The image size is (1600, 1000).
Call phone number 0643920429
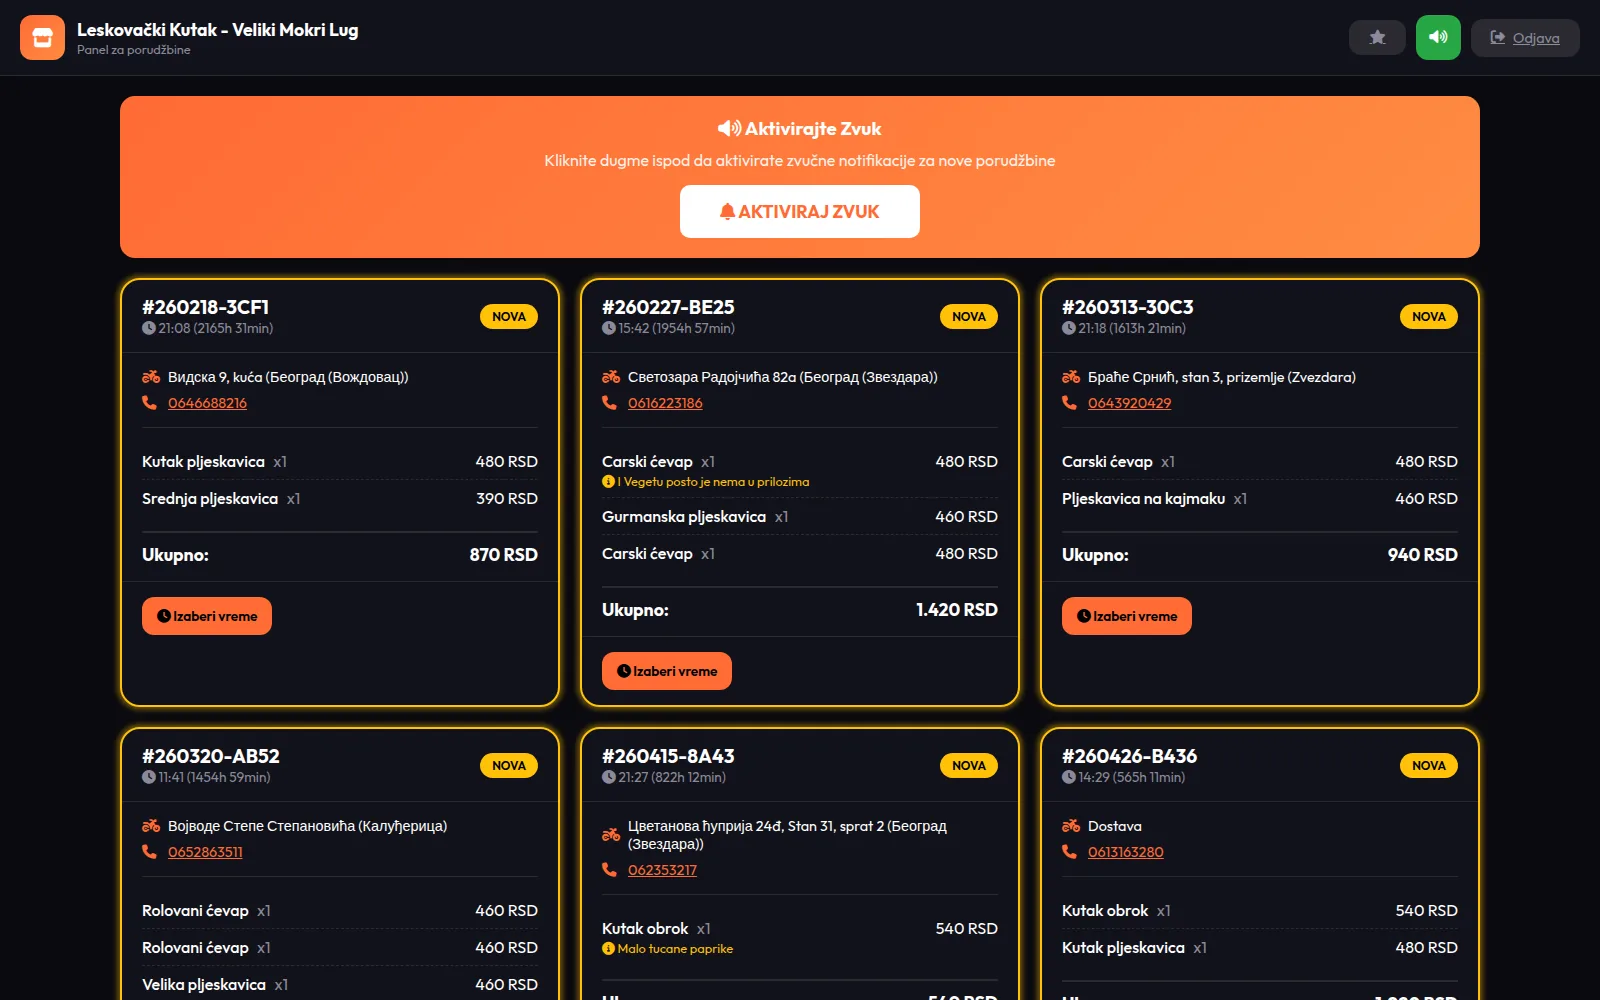tap(1129, 403)
